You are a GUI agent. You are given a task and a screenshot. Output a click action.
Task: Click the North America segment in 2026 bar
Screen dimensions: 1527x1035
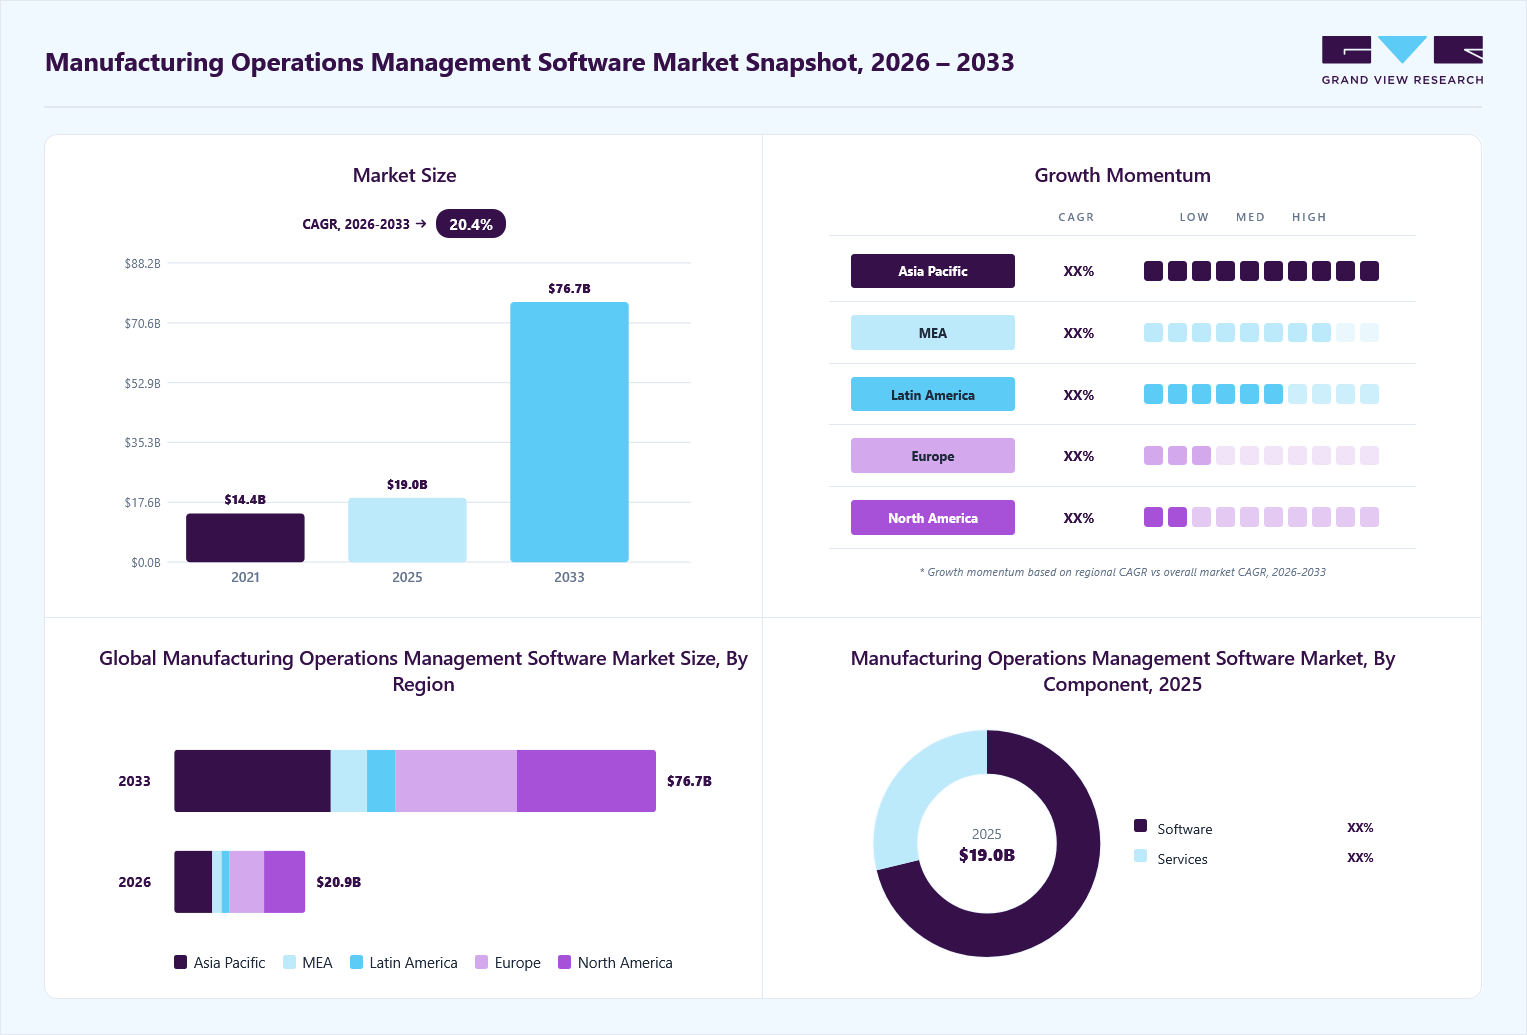click(x=285, y=882)
